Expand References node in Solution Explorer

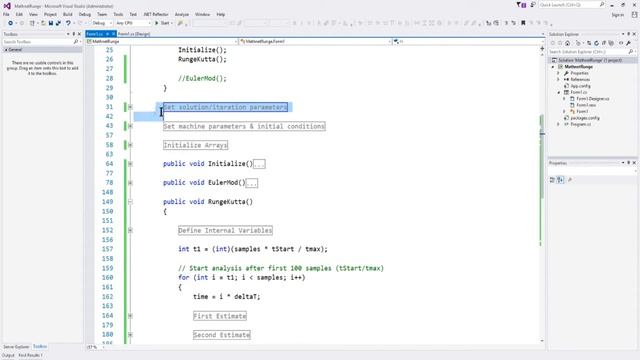pyautogui.click(x=559, y=80)
